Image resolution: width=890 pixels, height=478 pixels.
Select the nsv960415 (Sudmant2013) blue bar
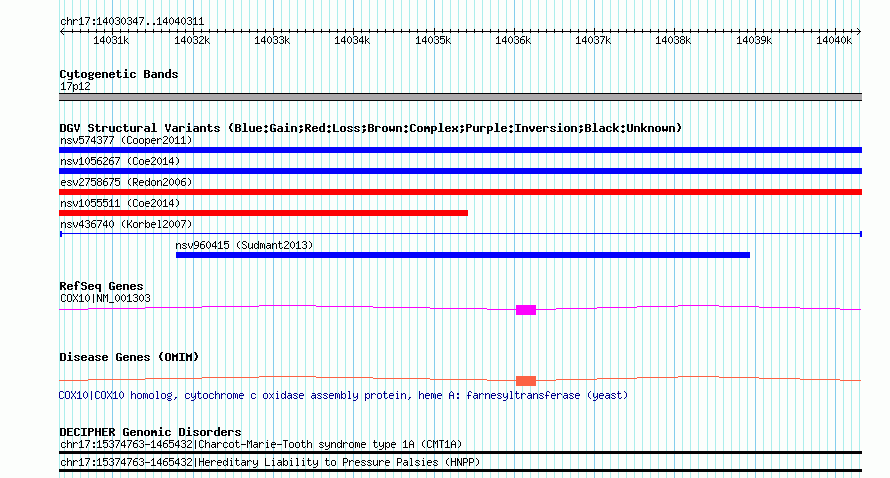(463, 255)
